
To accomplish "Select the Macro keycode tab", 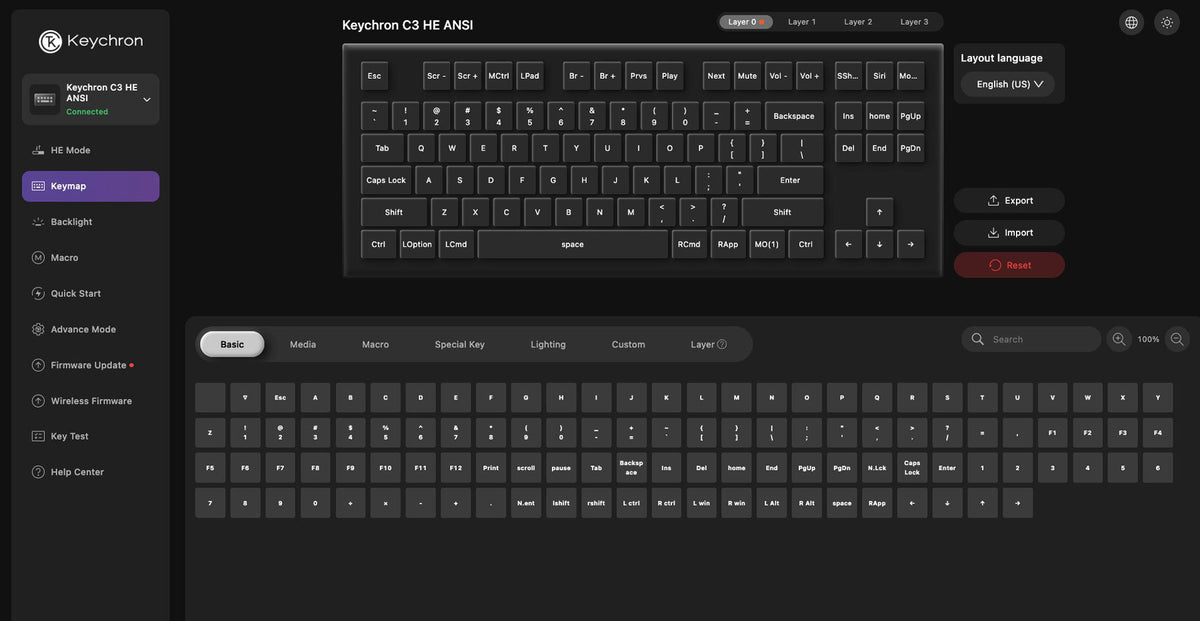I will tap(375, 344).
